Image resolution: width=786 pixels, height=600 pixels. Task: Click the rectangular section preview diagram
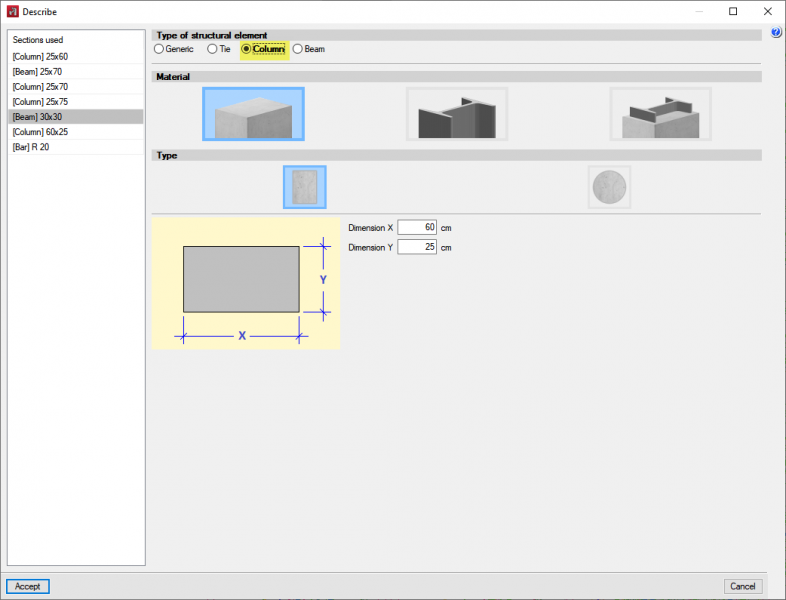point(242,280)
